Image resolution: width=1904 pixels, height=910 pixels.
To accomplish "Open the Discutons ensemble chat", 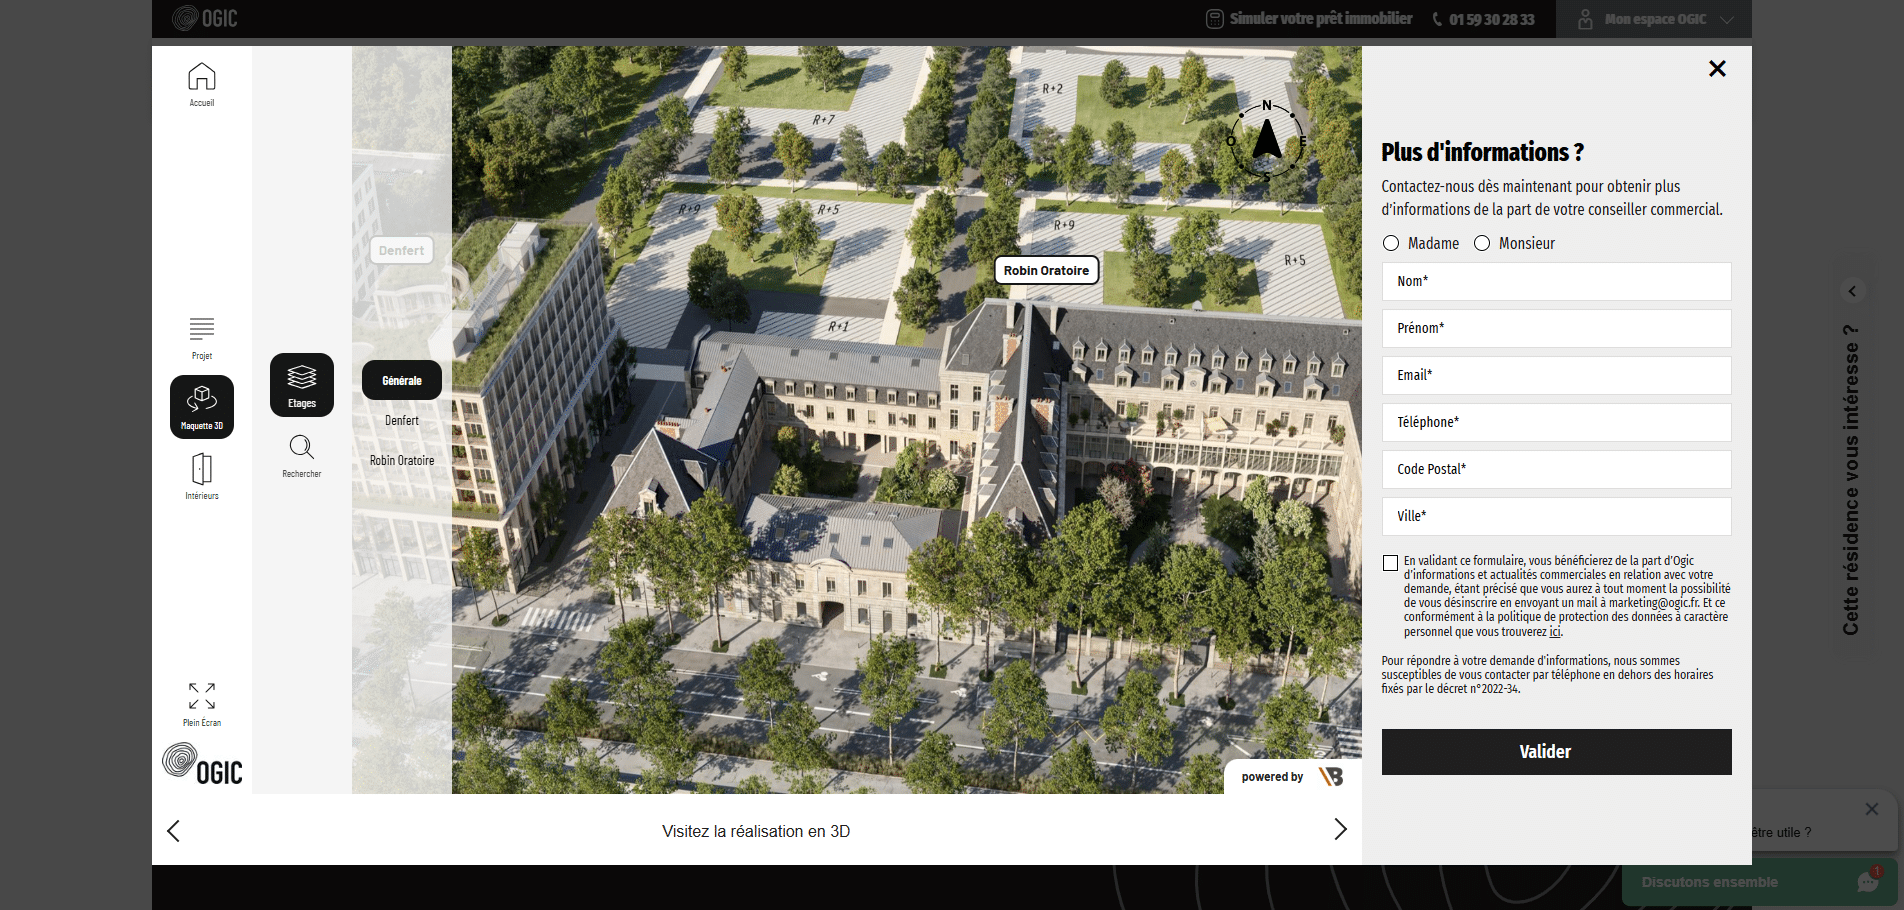I will 1760,882.
